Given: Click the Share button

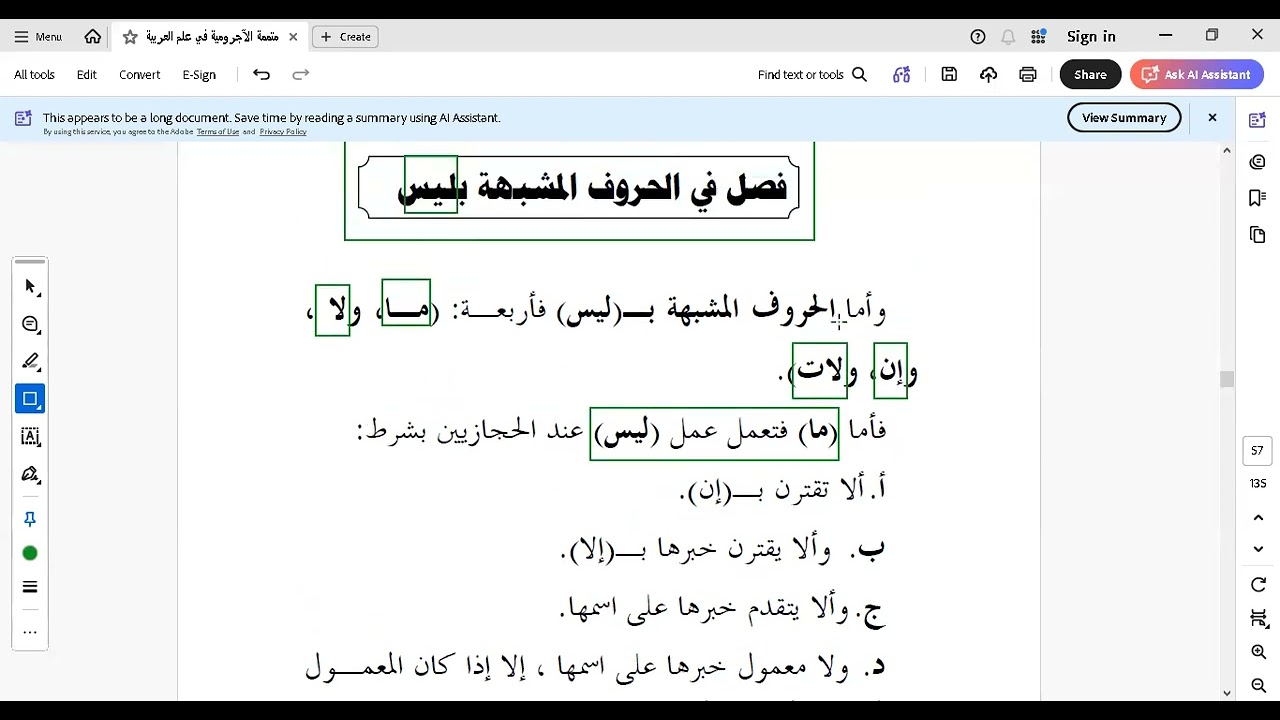Looking at the screenshot, I should click(x=1090, y=74).
